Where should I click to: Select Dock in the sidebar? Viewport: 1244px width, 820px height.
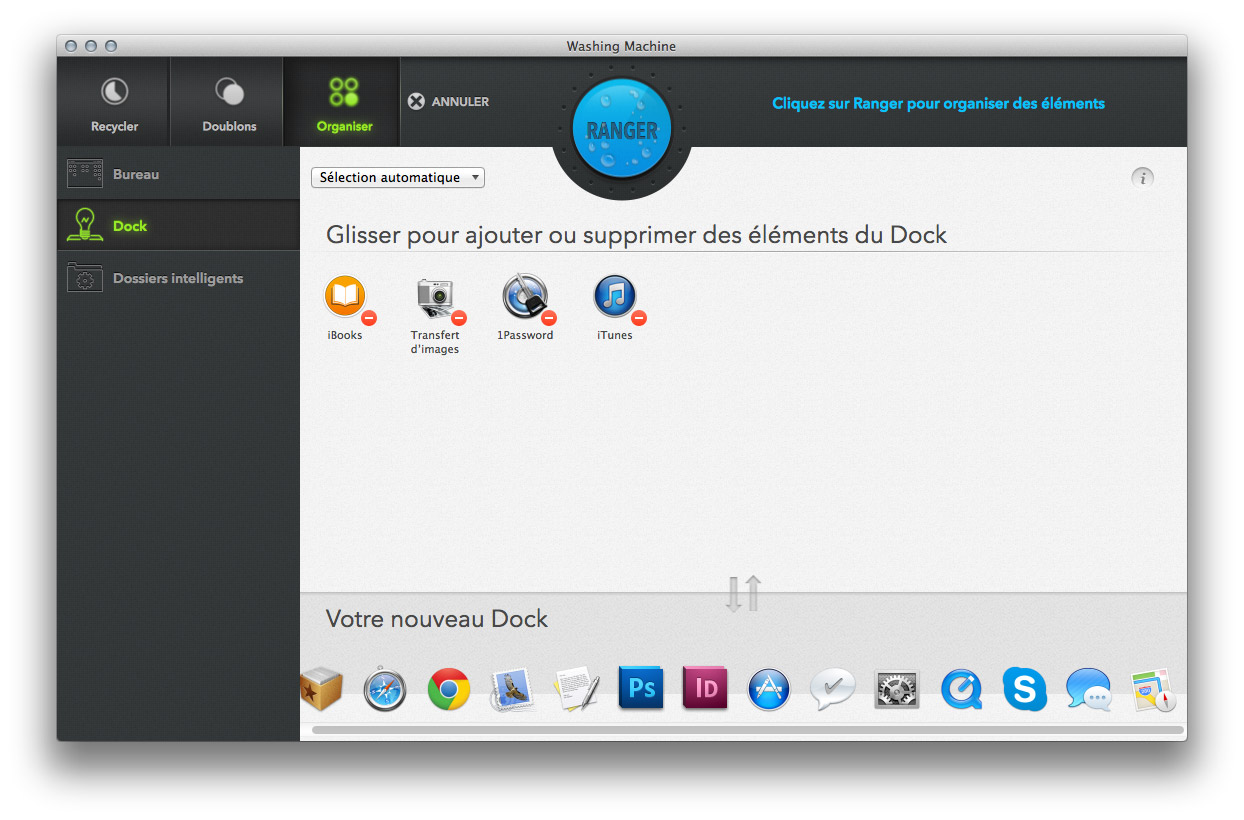178,226
